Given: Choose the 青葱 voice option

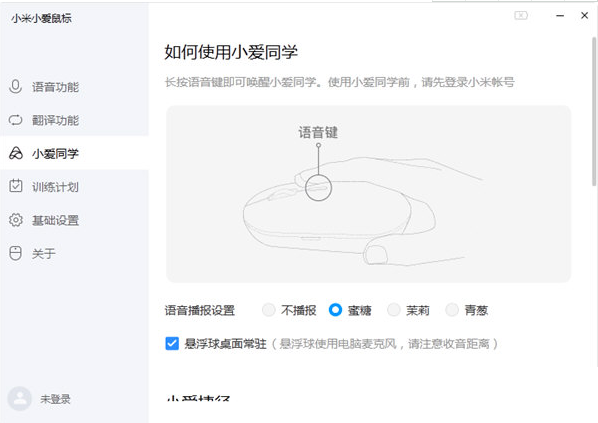Looking at the screenshot, I should click(452, 310).
